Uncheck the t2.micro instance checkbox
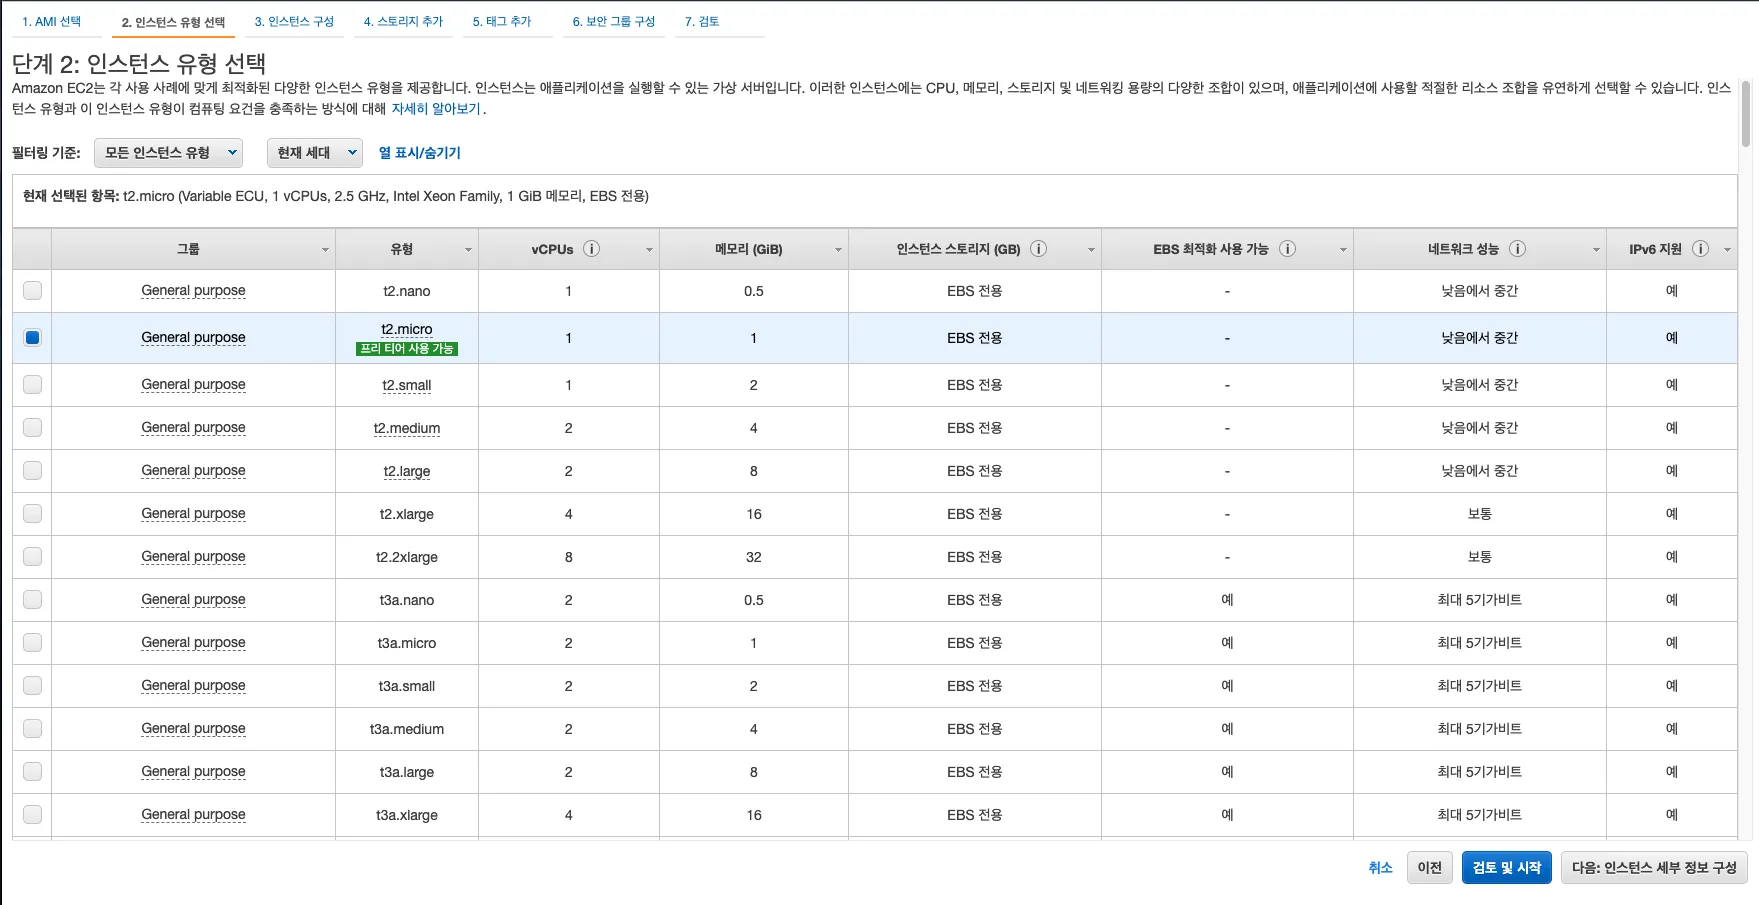The image size is (1759, 905). [33, 338]
